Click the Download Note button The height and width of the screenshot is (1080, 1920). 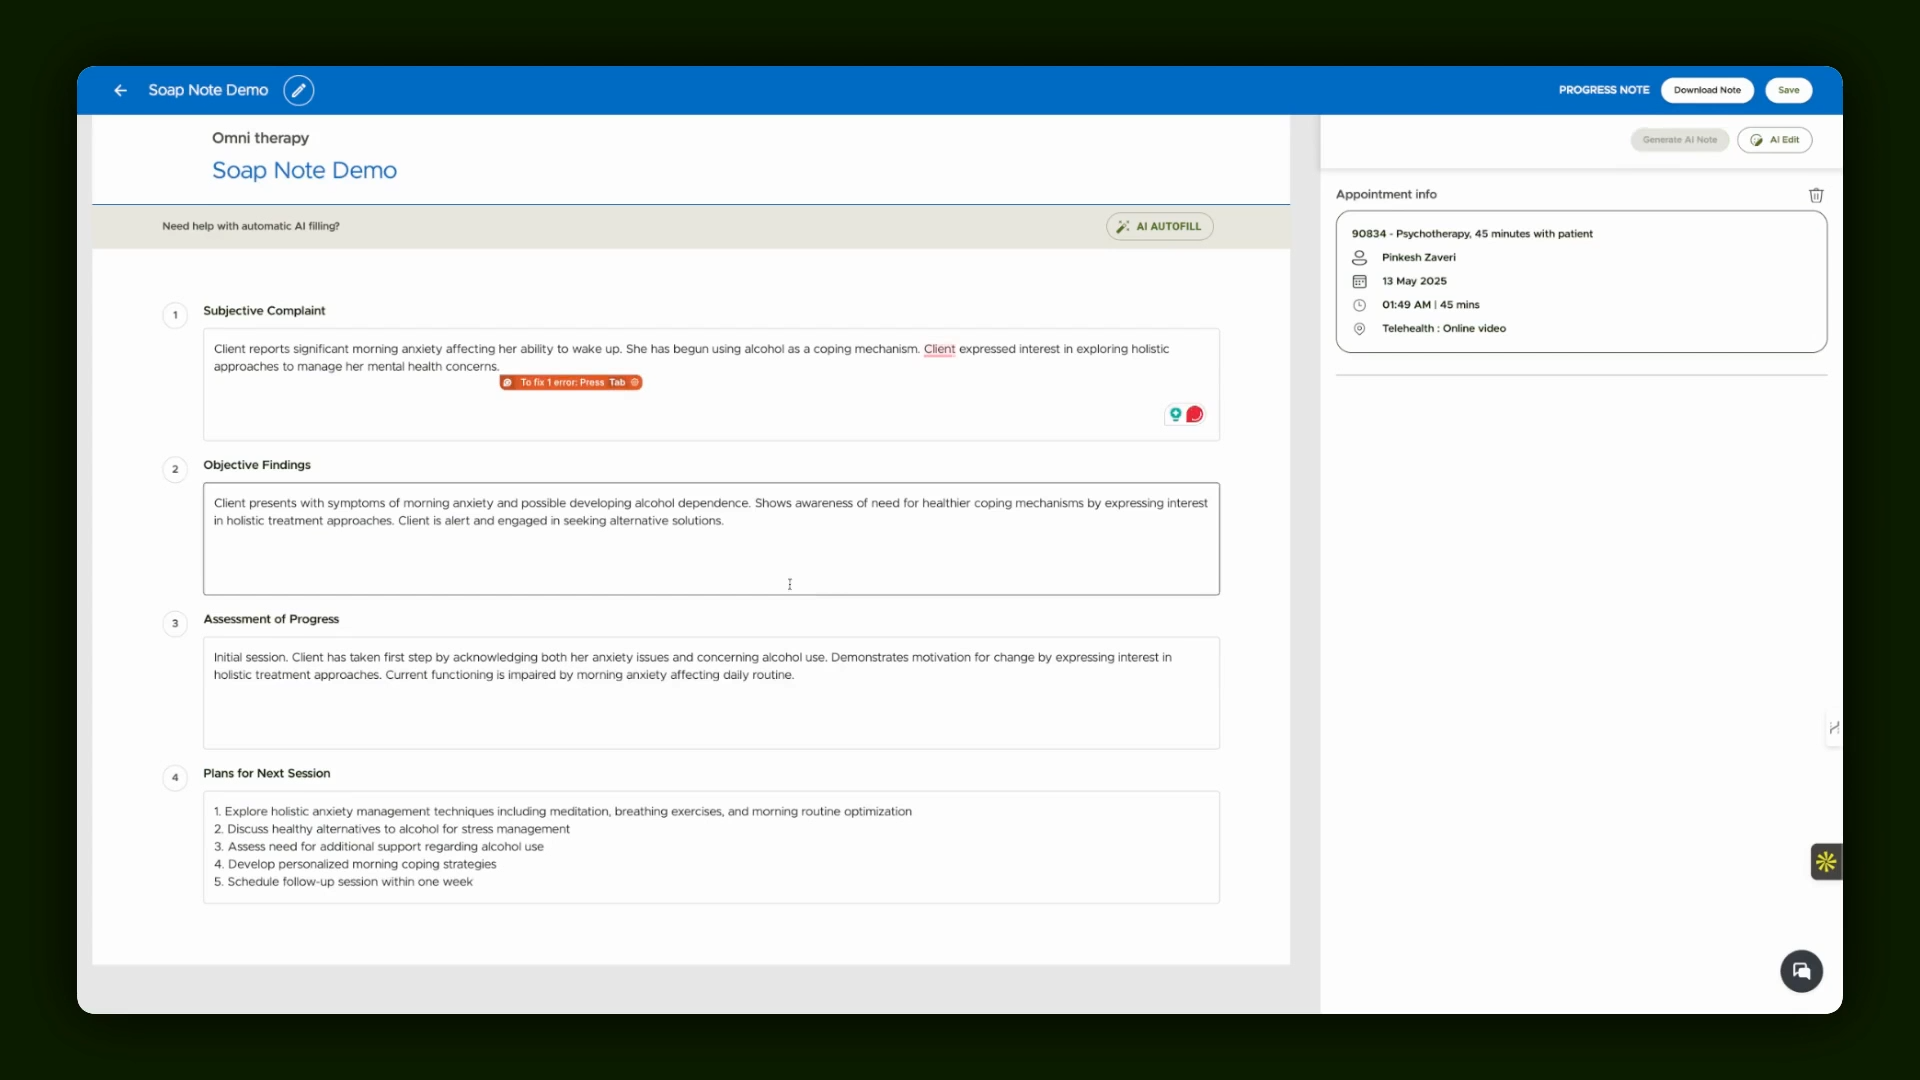click(x=1707, y=90)
